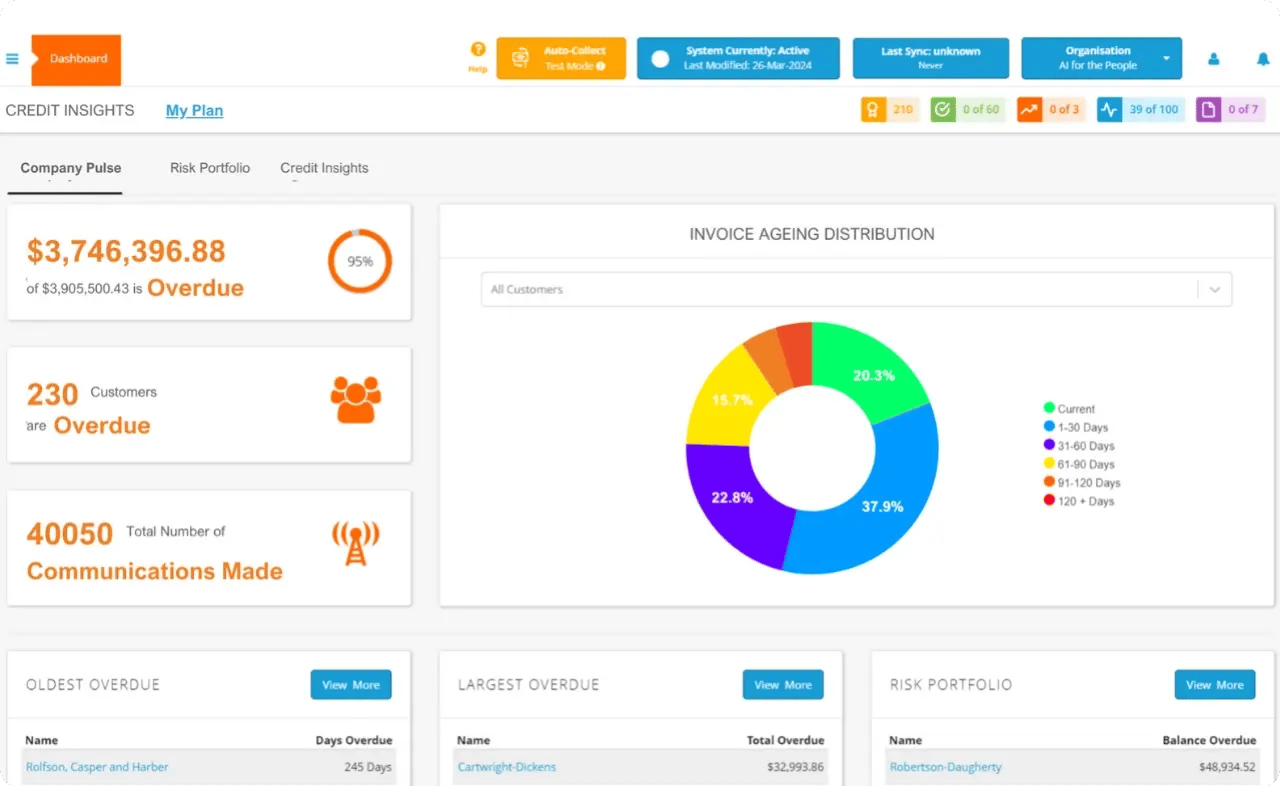Viewport: 1280px width, 800px height.
Task: Open the My Plan link
Action: (x=194, y=111)
